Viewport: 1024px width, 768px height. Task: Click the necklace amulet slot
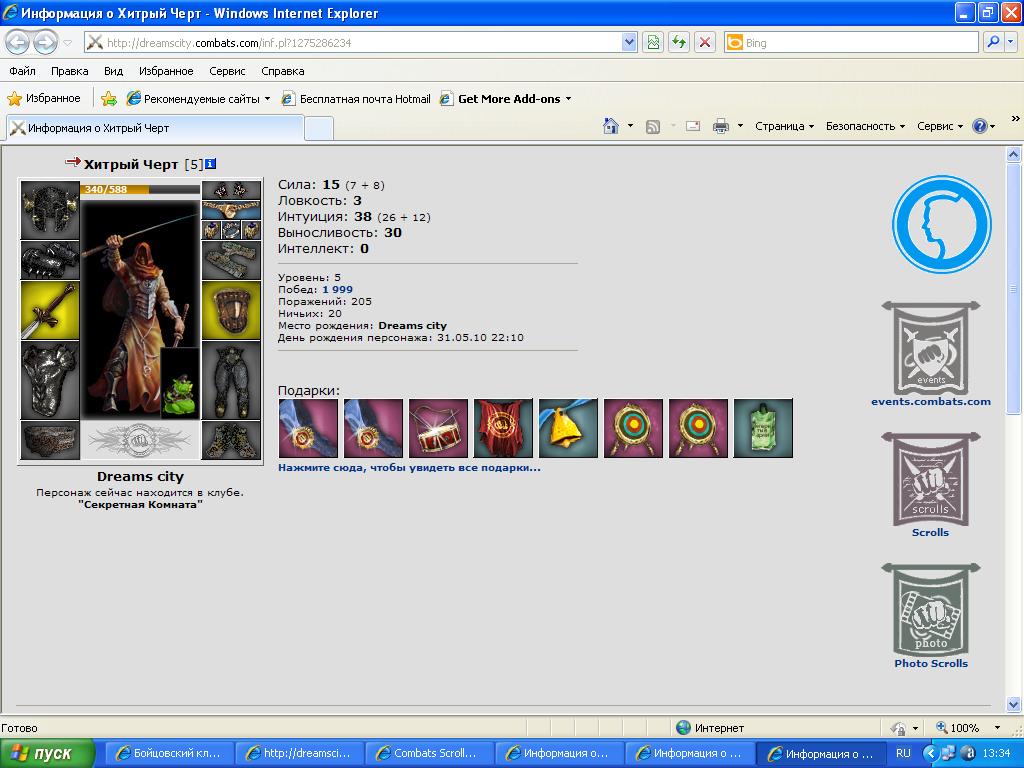(231, 210)
